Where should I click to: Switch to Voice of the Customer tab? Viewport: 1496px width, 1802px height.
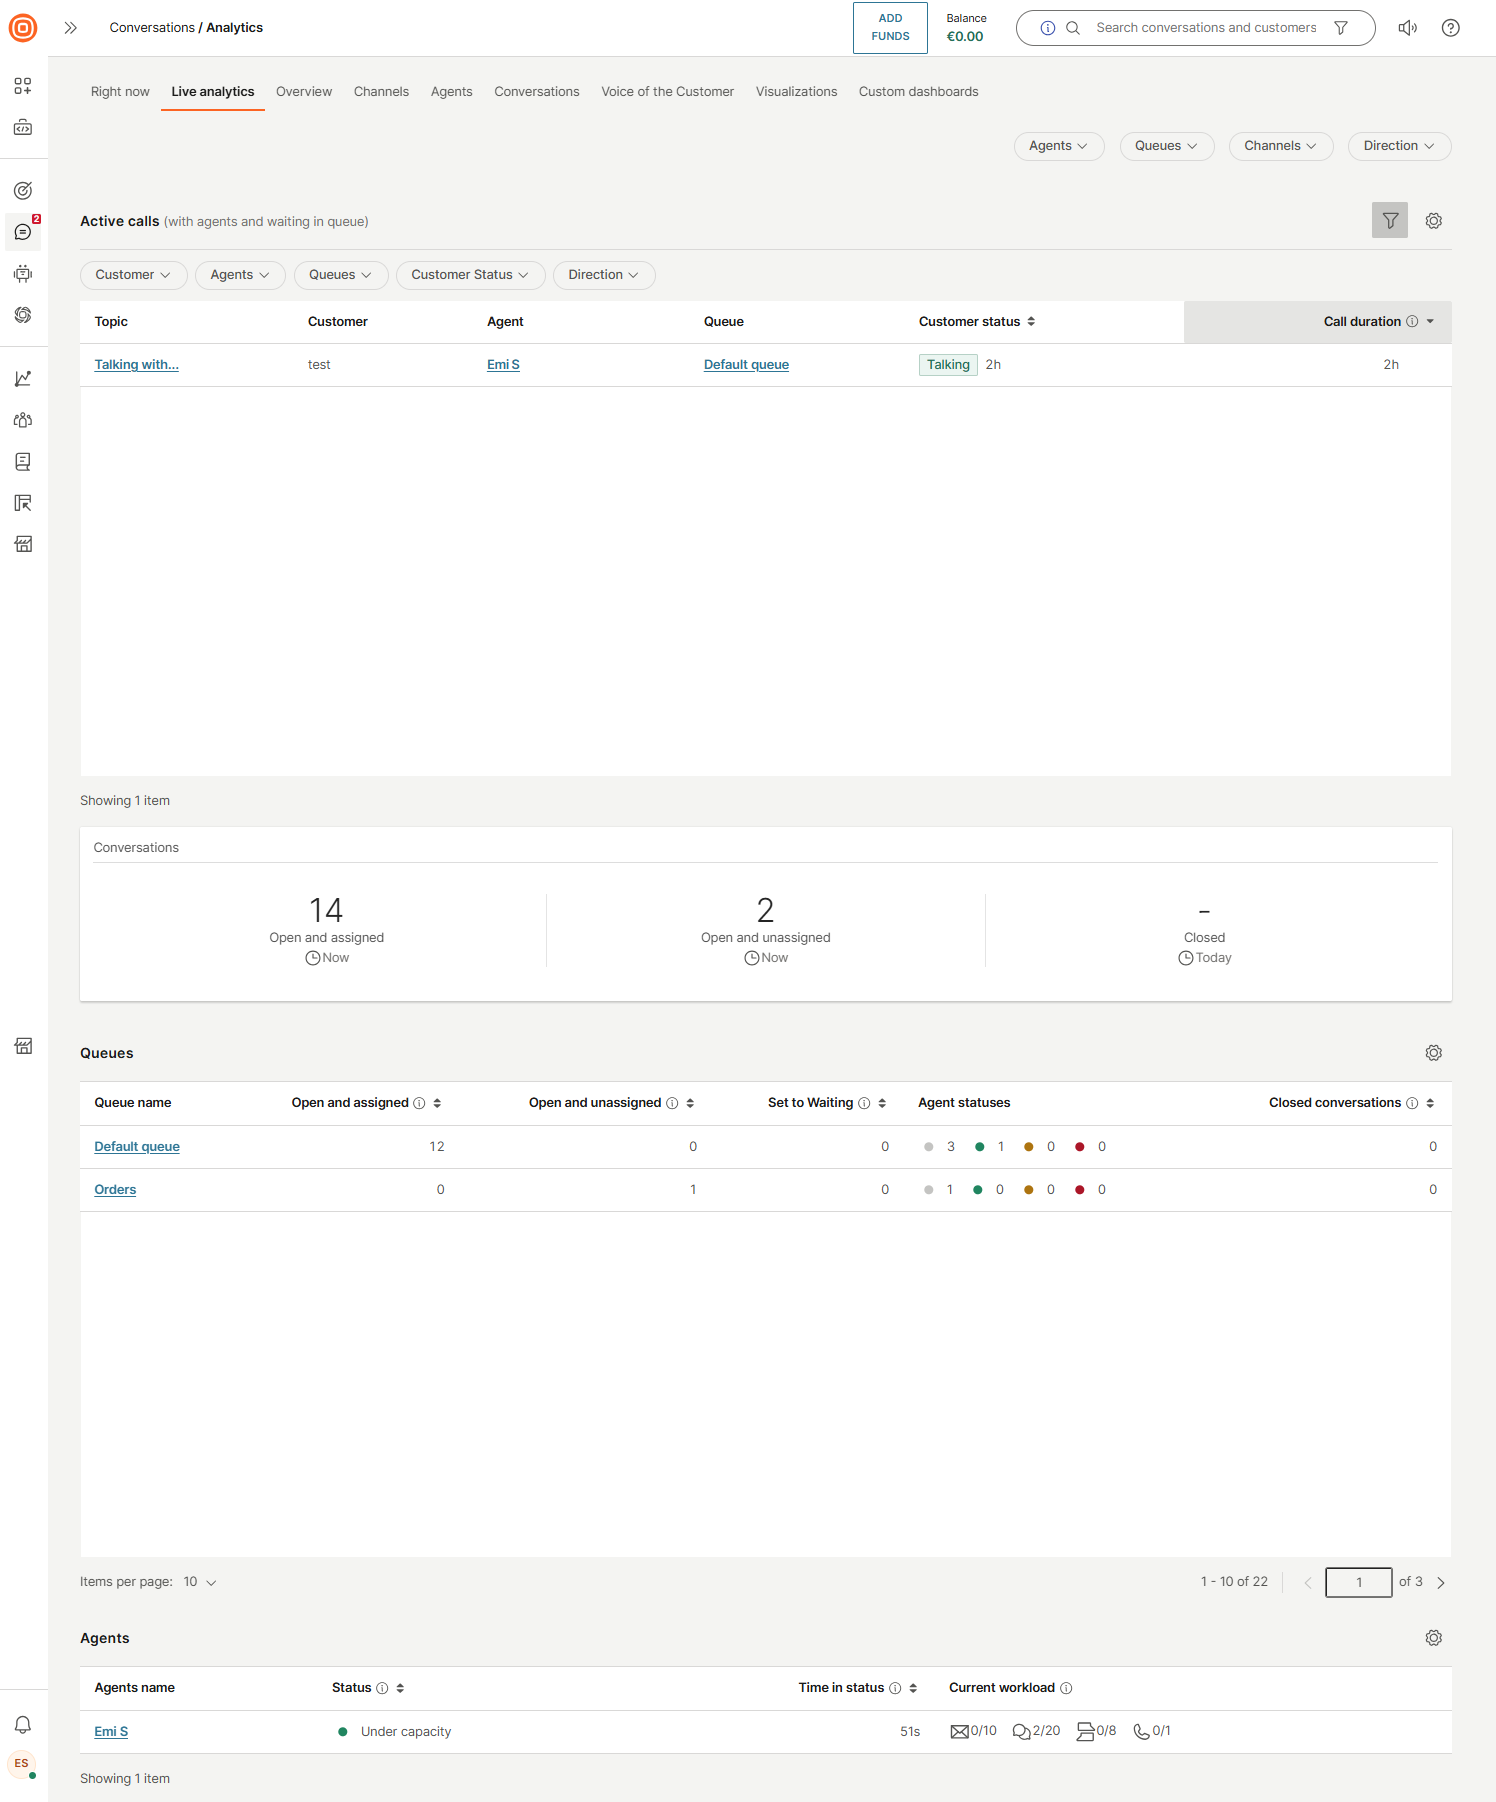(667, 92)
